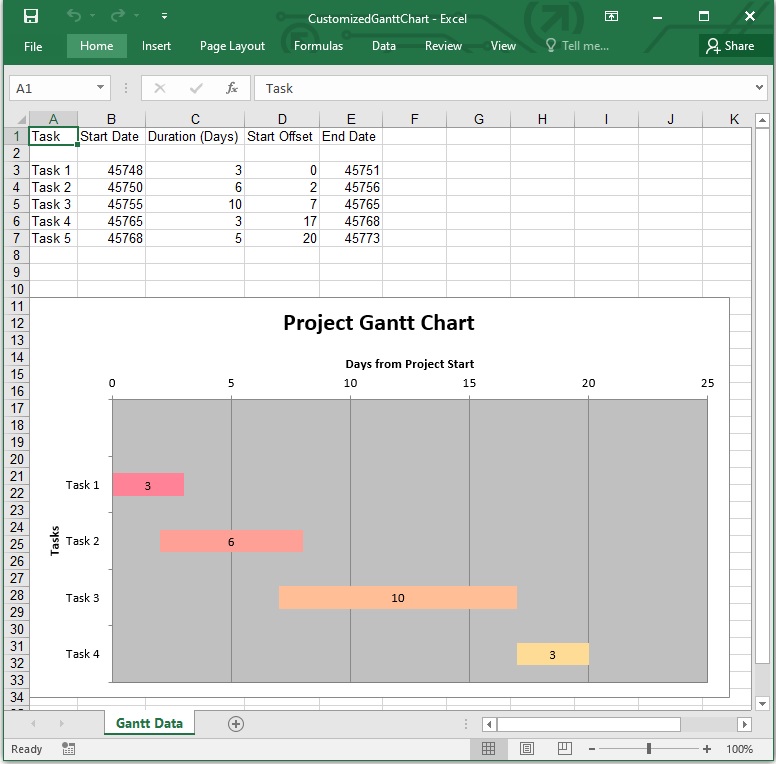This screenshot has width=776, height=764.
Task: Switch to Page Layout view icon
Action: coord(527,748)
